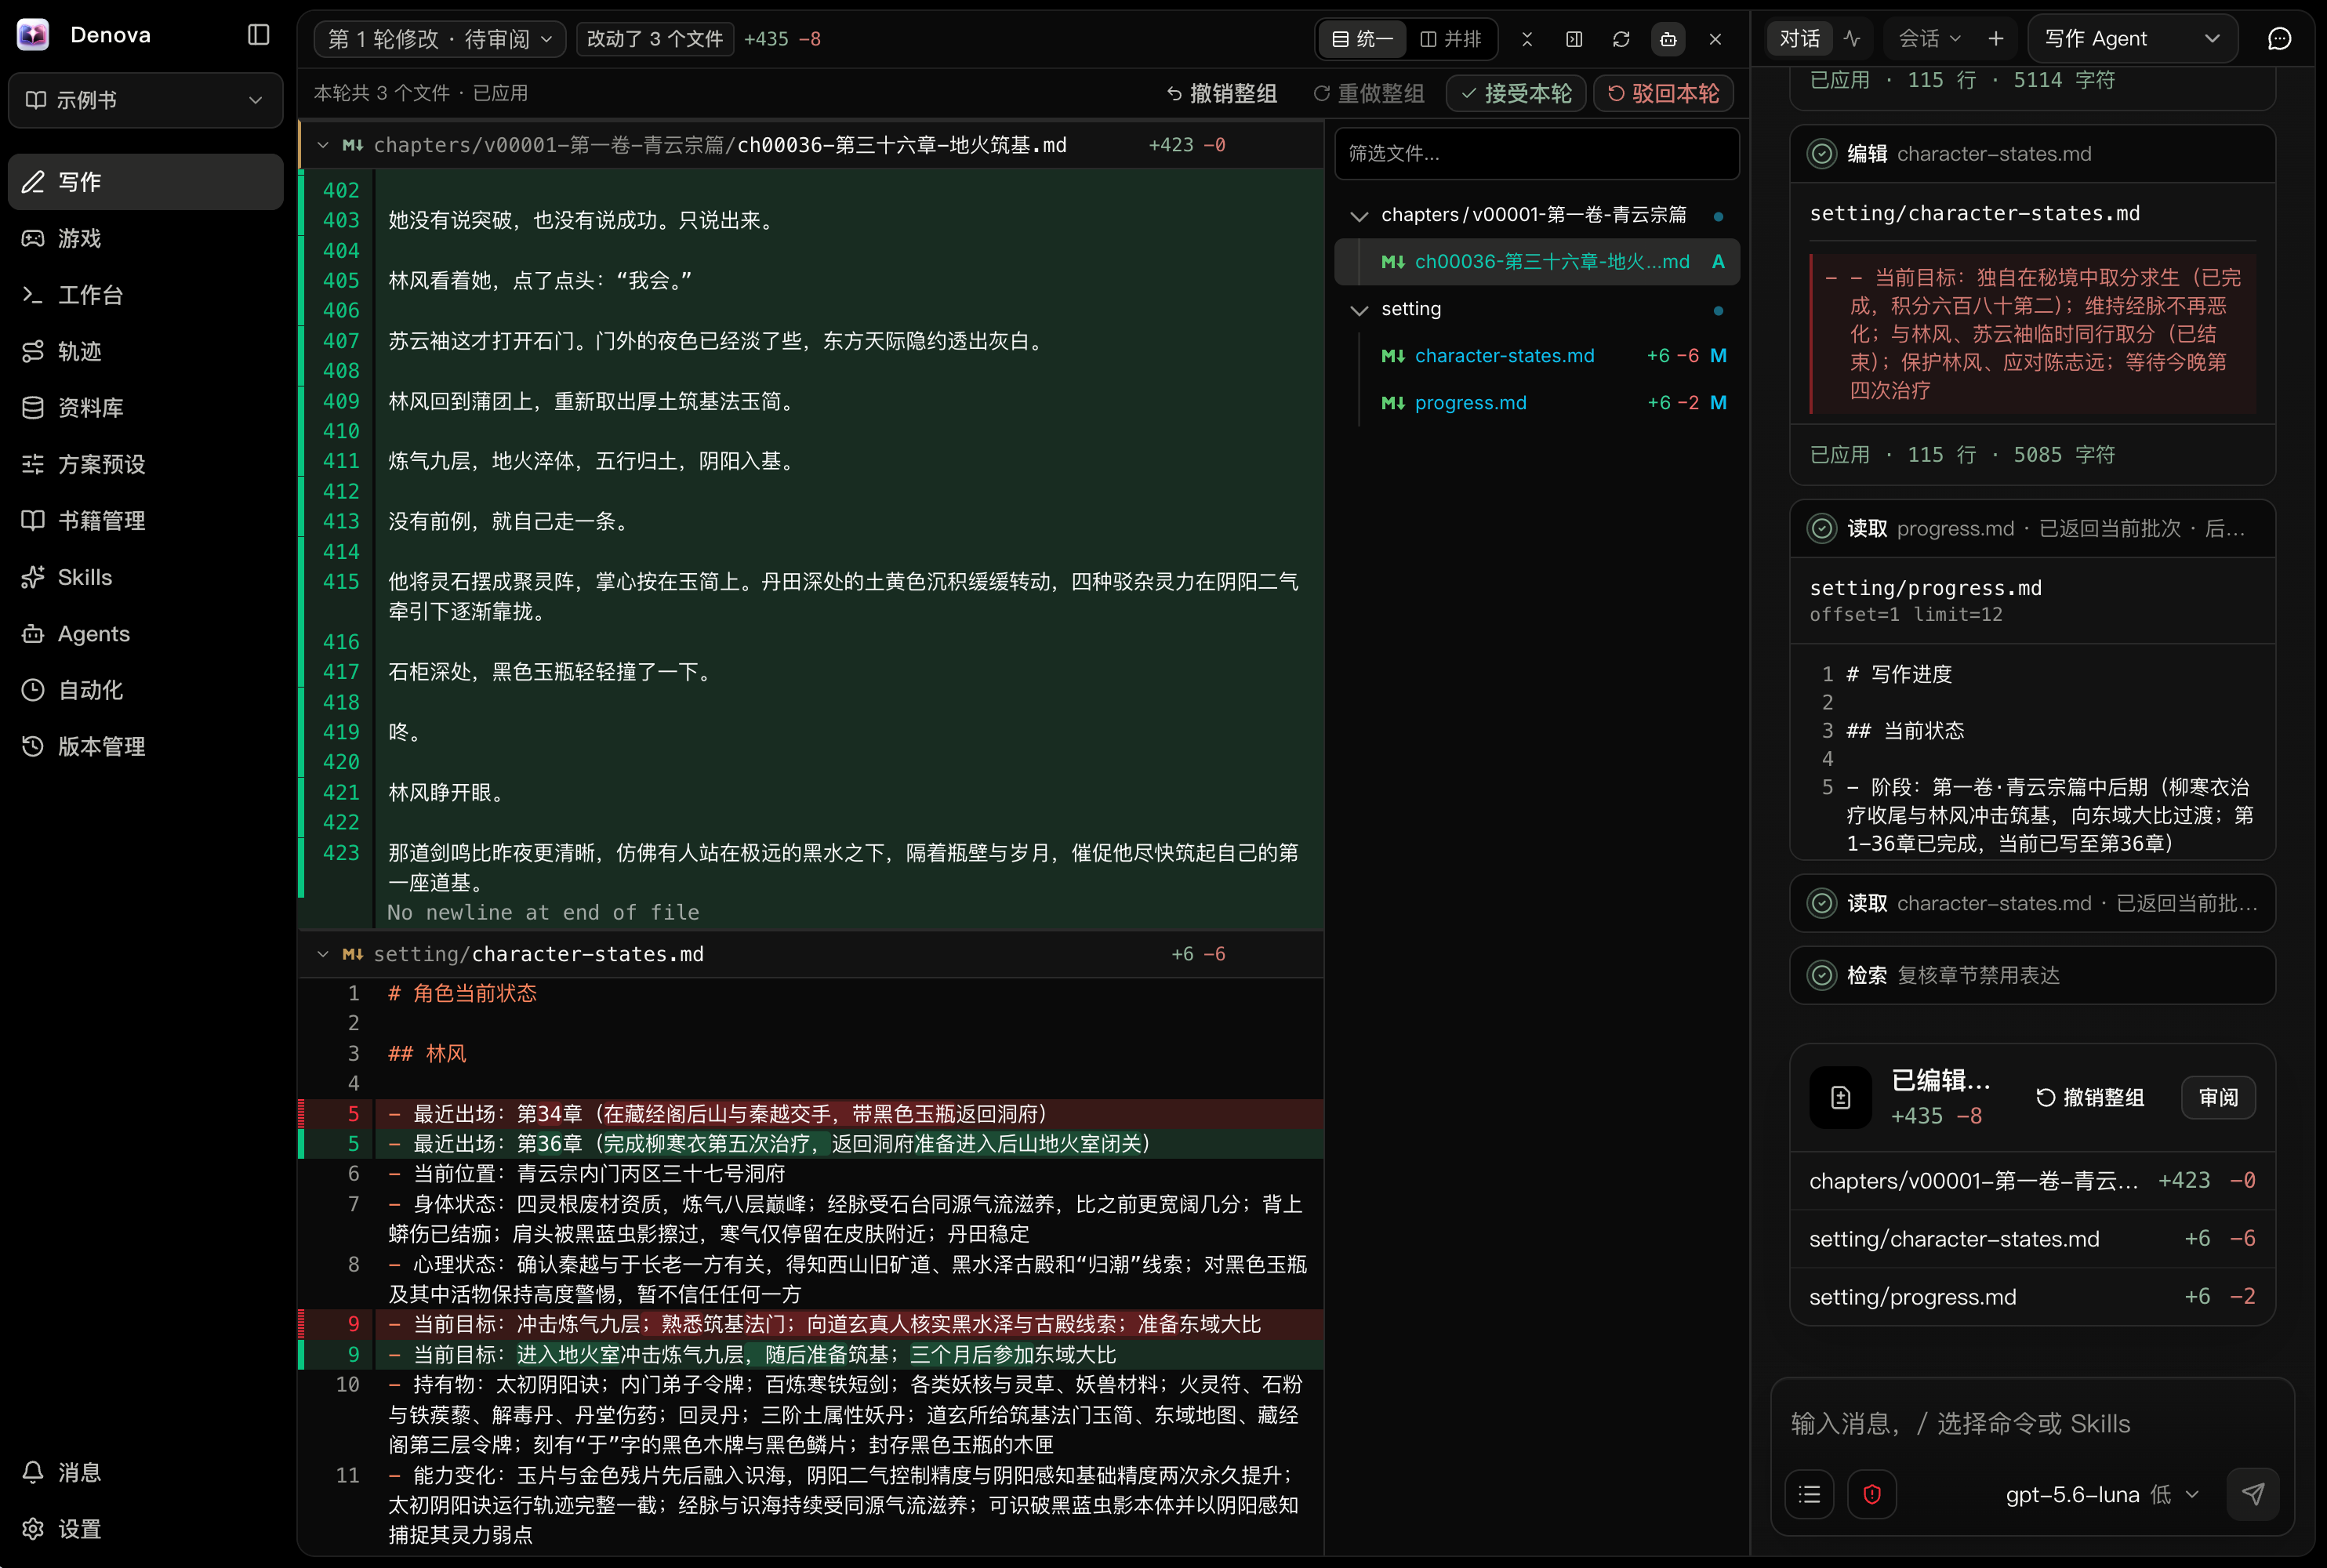2327x1568 pixels.
Task: Start a new session with plus icon
Action: tap(1996, 38)
